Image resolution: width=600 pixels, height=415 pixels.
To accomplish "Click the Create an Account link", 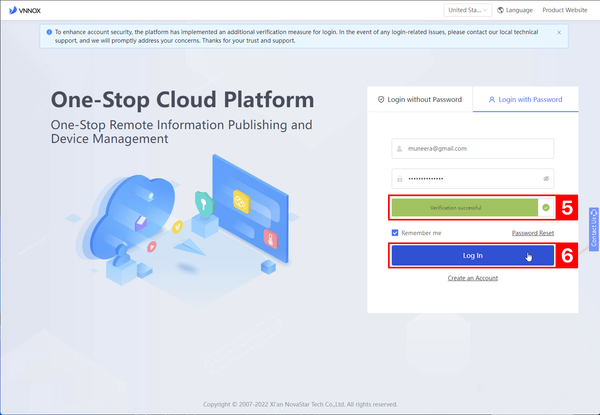I will 472,278.
